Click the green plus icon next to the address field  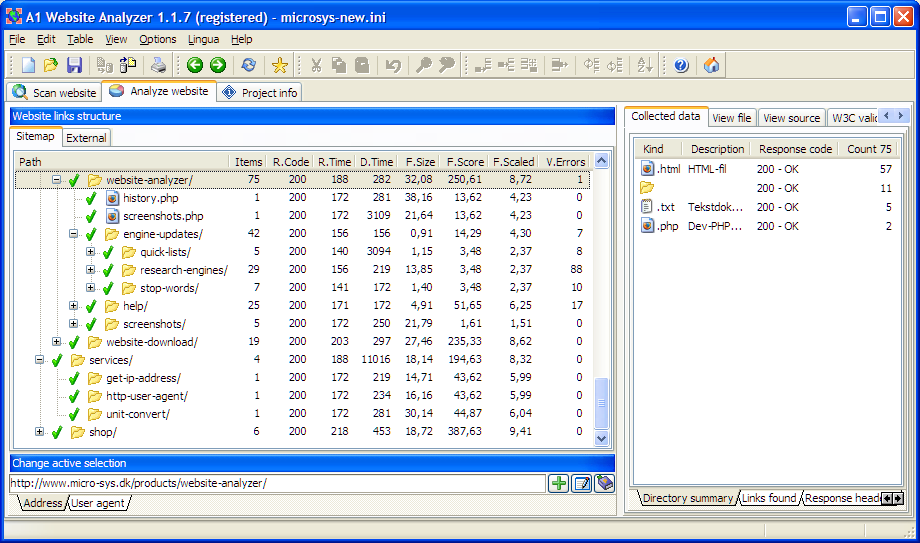[559, 483]
